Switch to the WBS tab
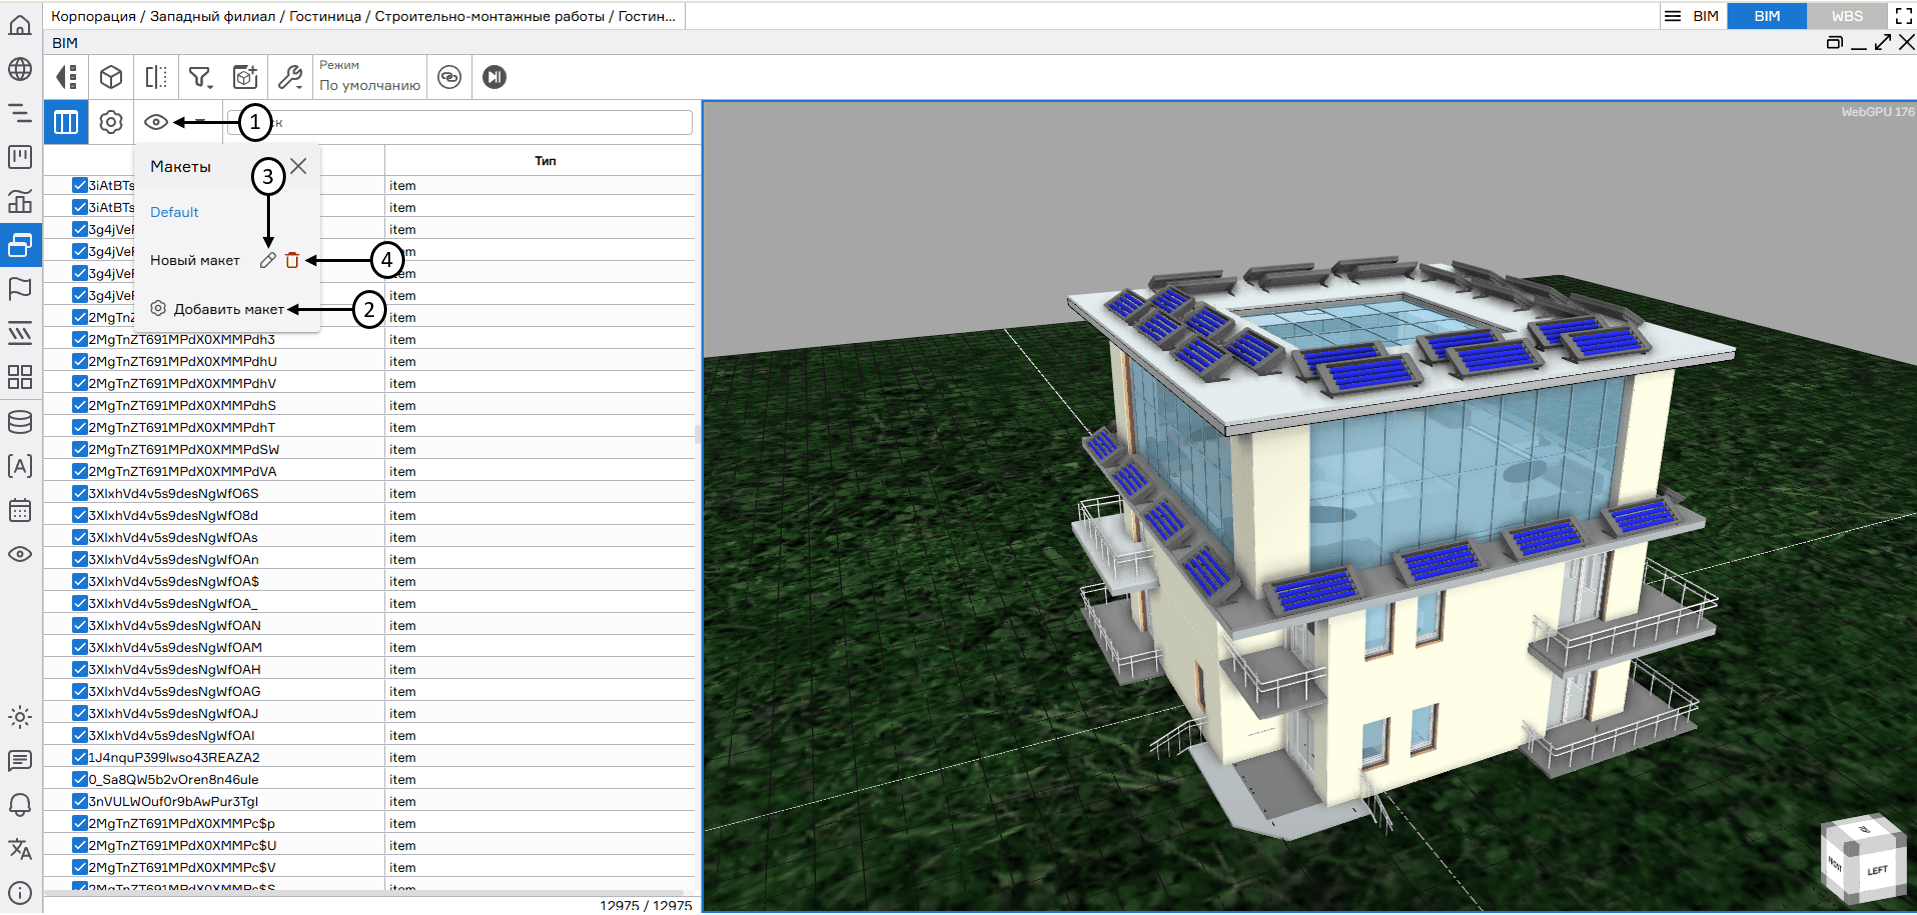 (x=1846, y=16)
